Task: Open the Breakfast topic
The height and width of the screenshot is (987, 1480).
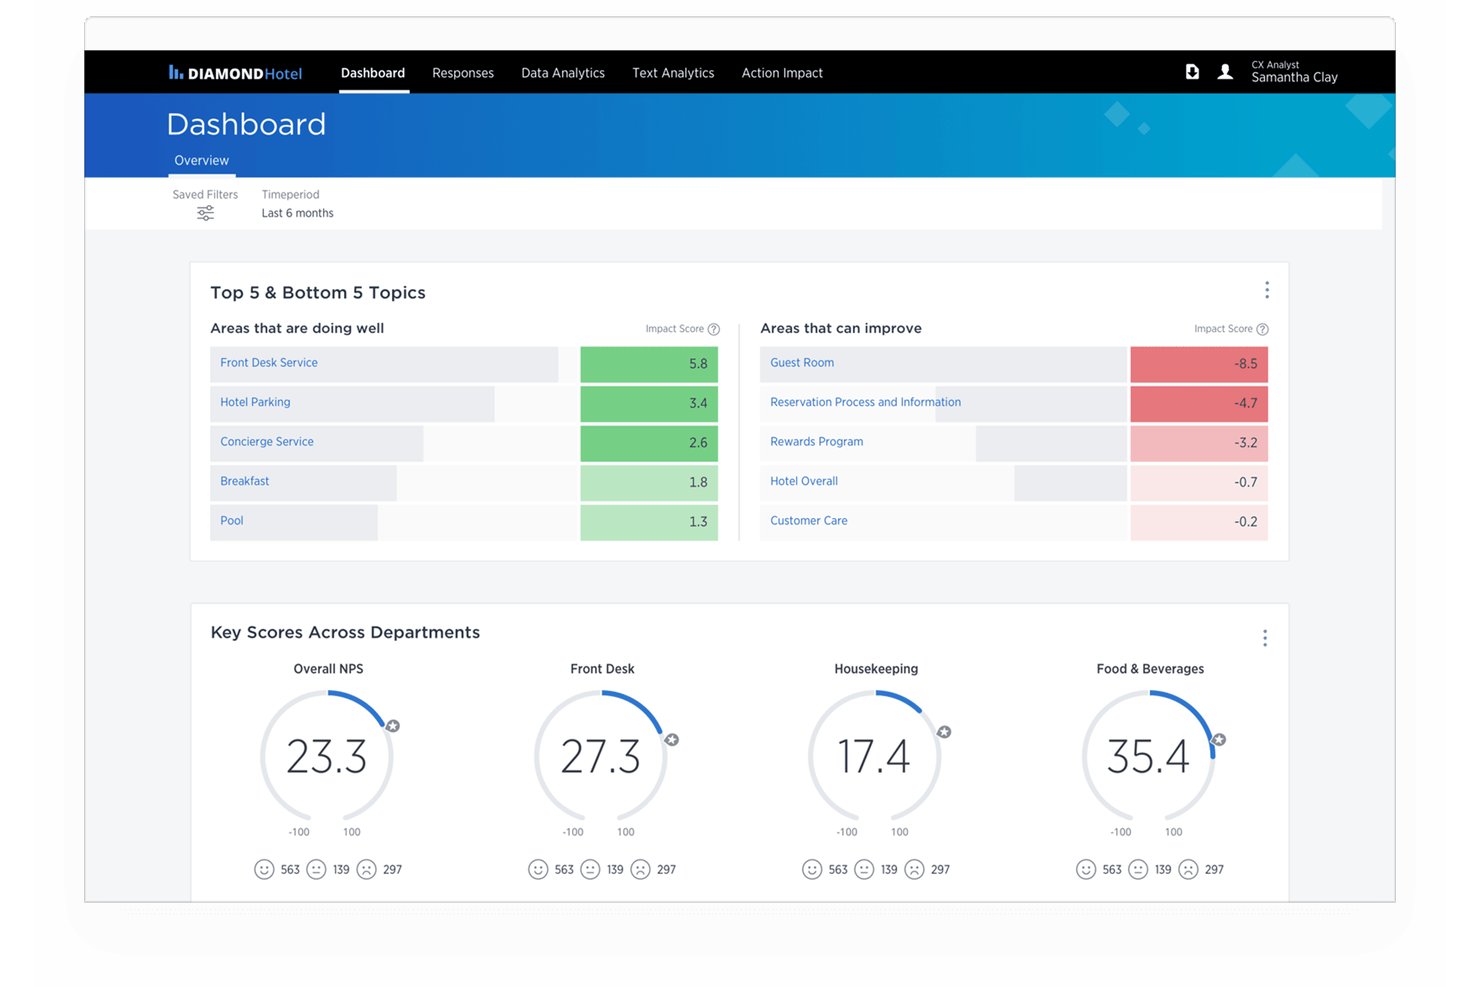Action: click(245, 481)
